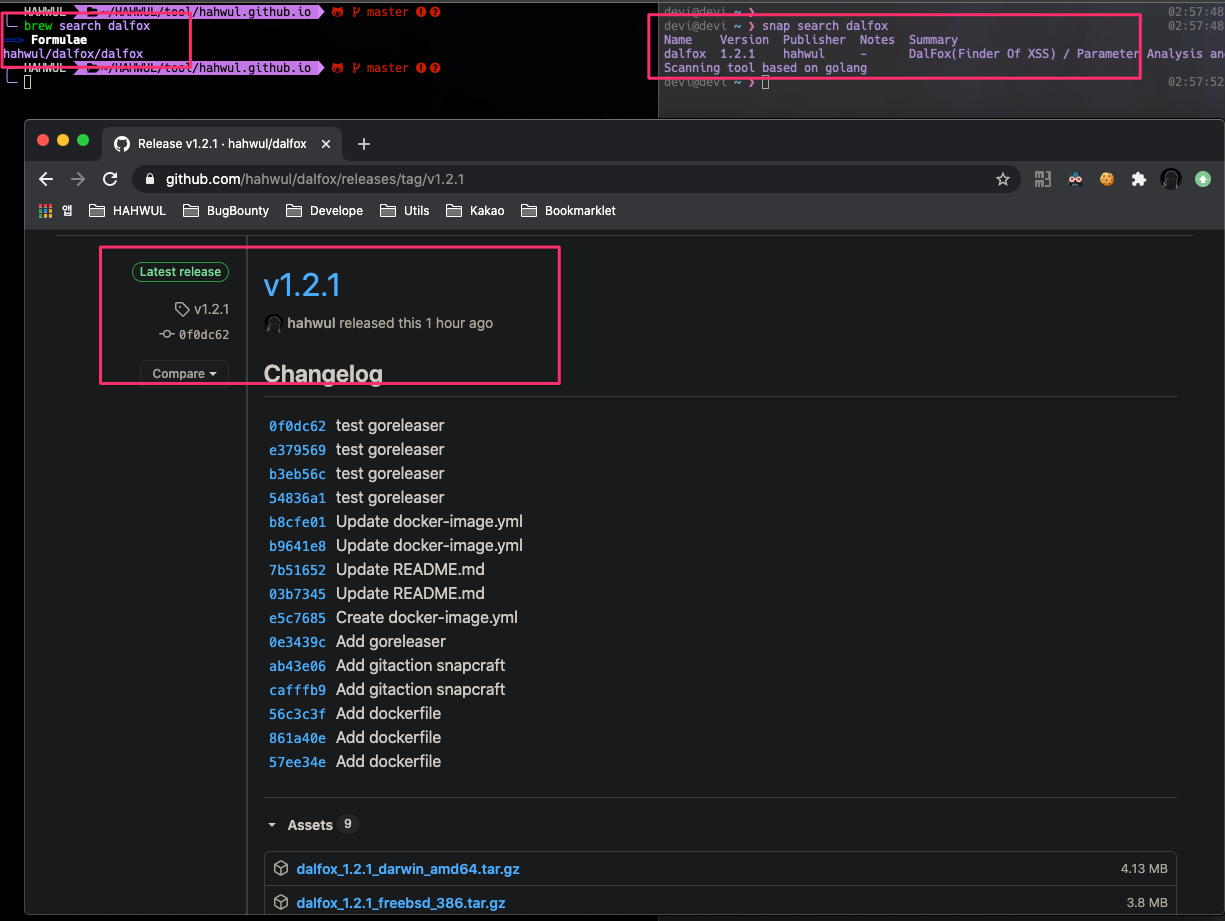This screenshot has width=1225, height=921.
Task: Open changelog commit 861a40e
Action: point(297,738)
